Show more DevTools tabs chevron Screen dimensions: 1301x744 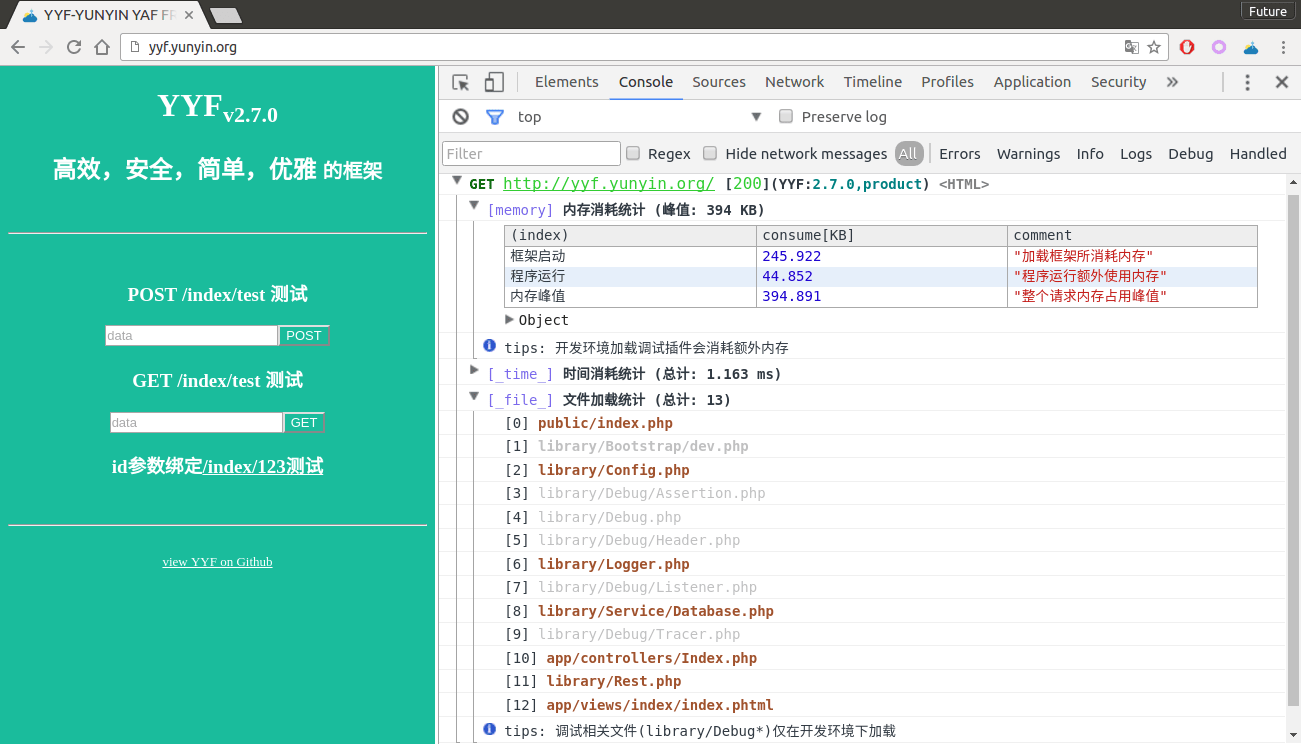pos(1172,82)
